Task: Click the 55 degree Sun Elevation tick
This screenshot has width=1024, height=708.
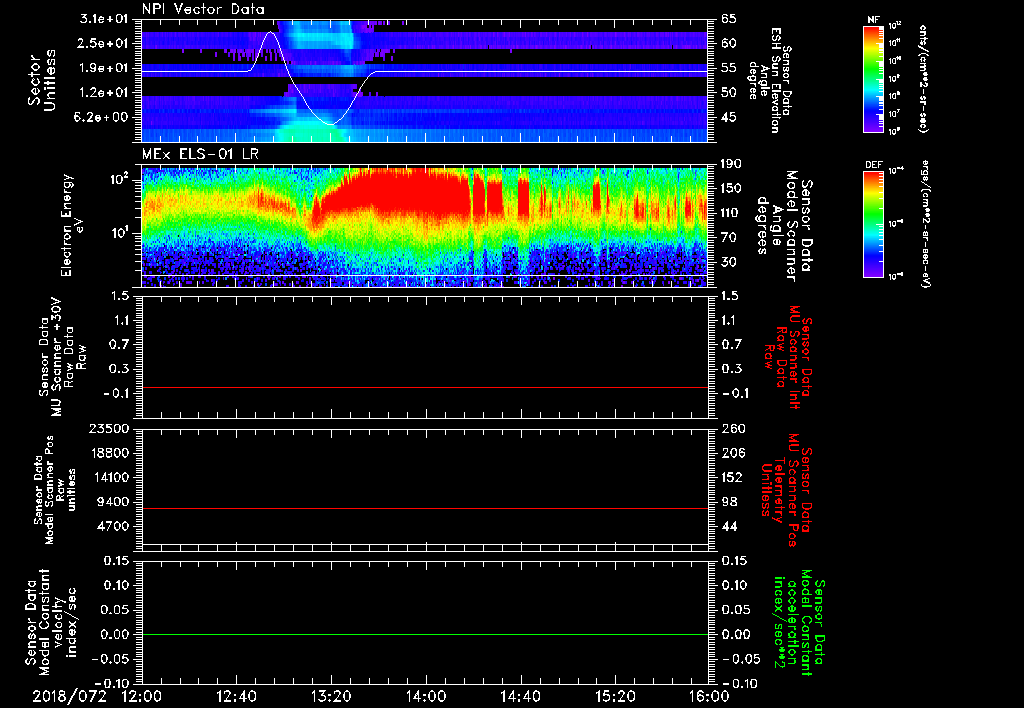Action: pyautogui.click(x=729, y=68)
